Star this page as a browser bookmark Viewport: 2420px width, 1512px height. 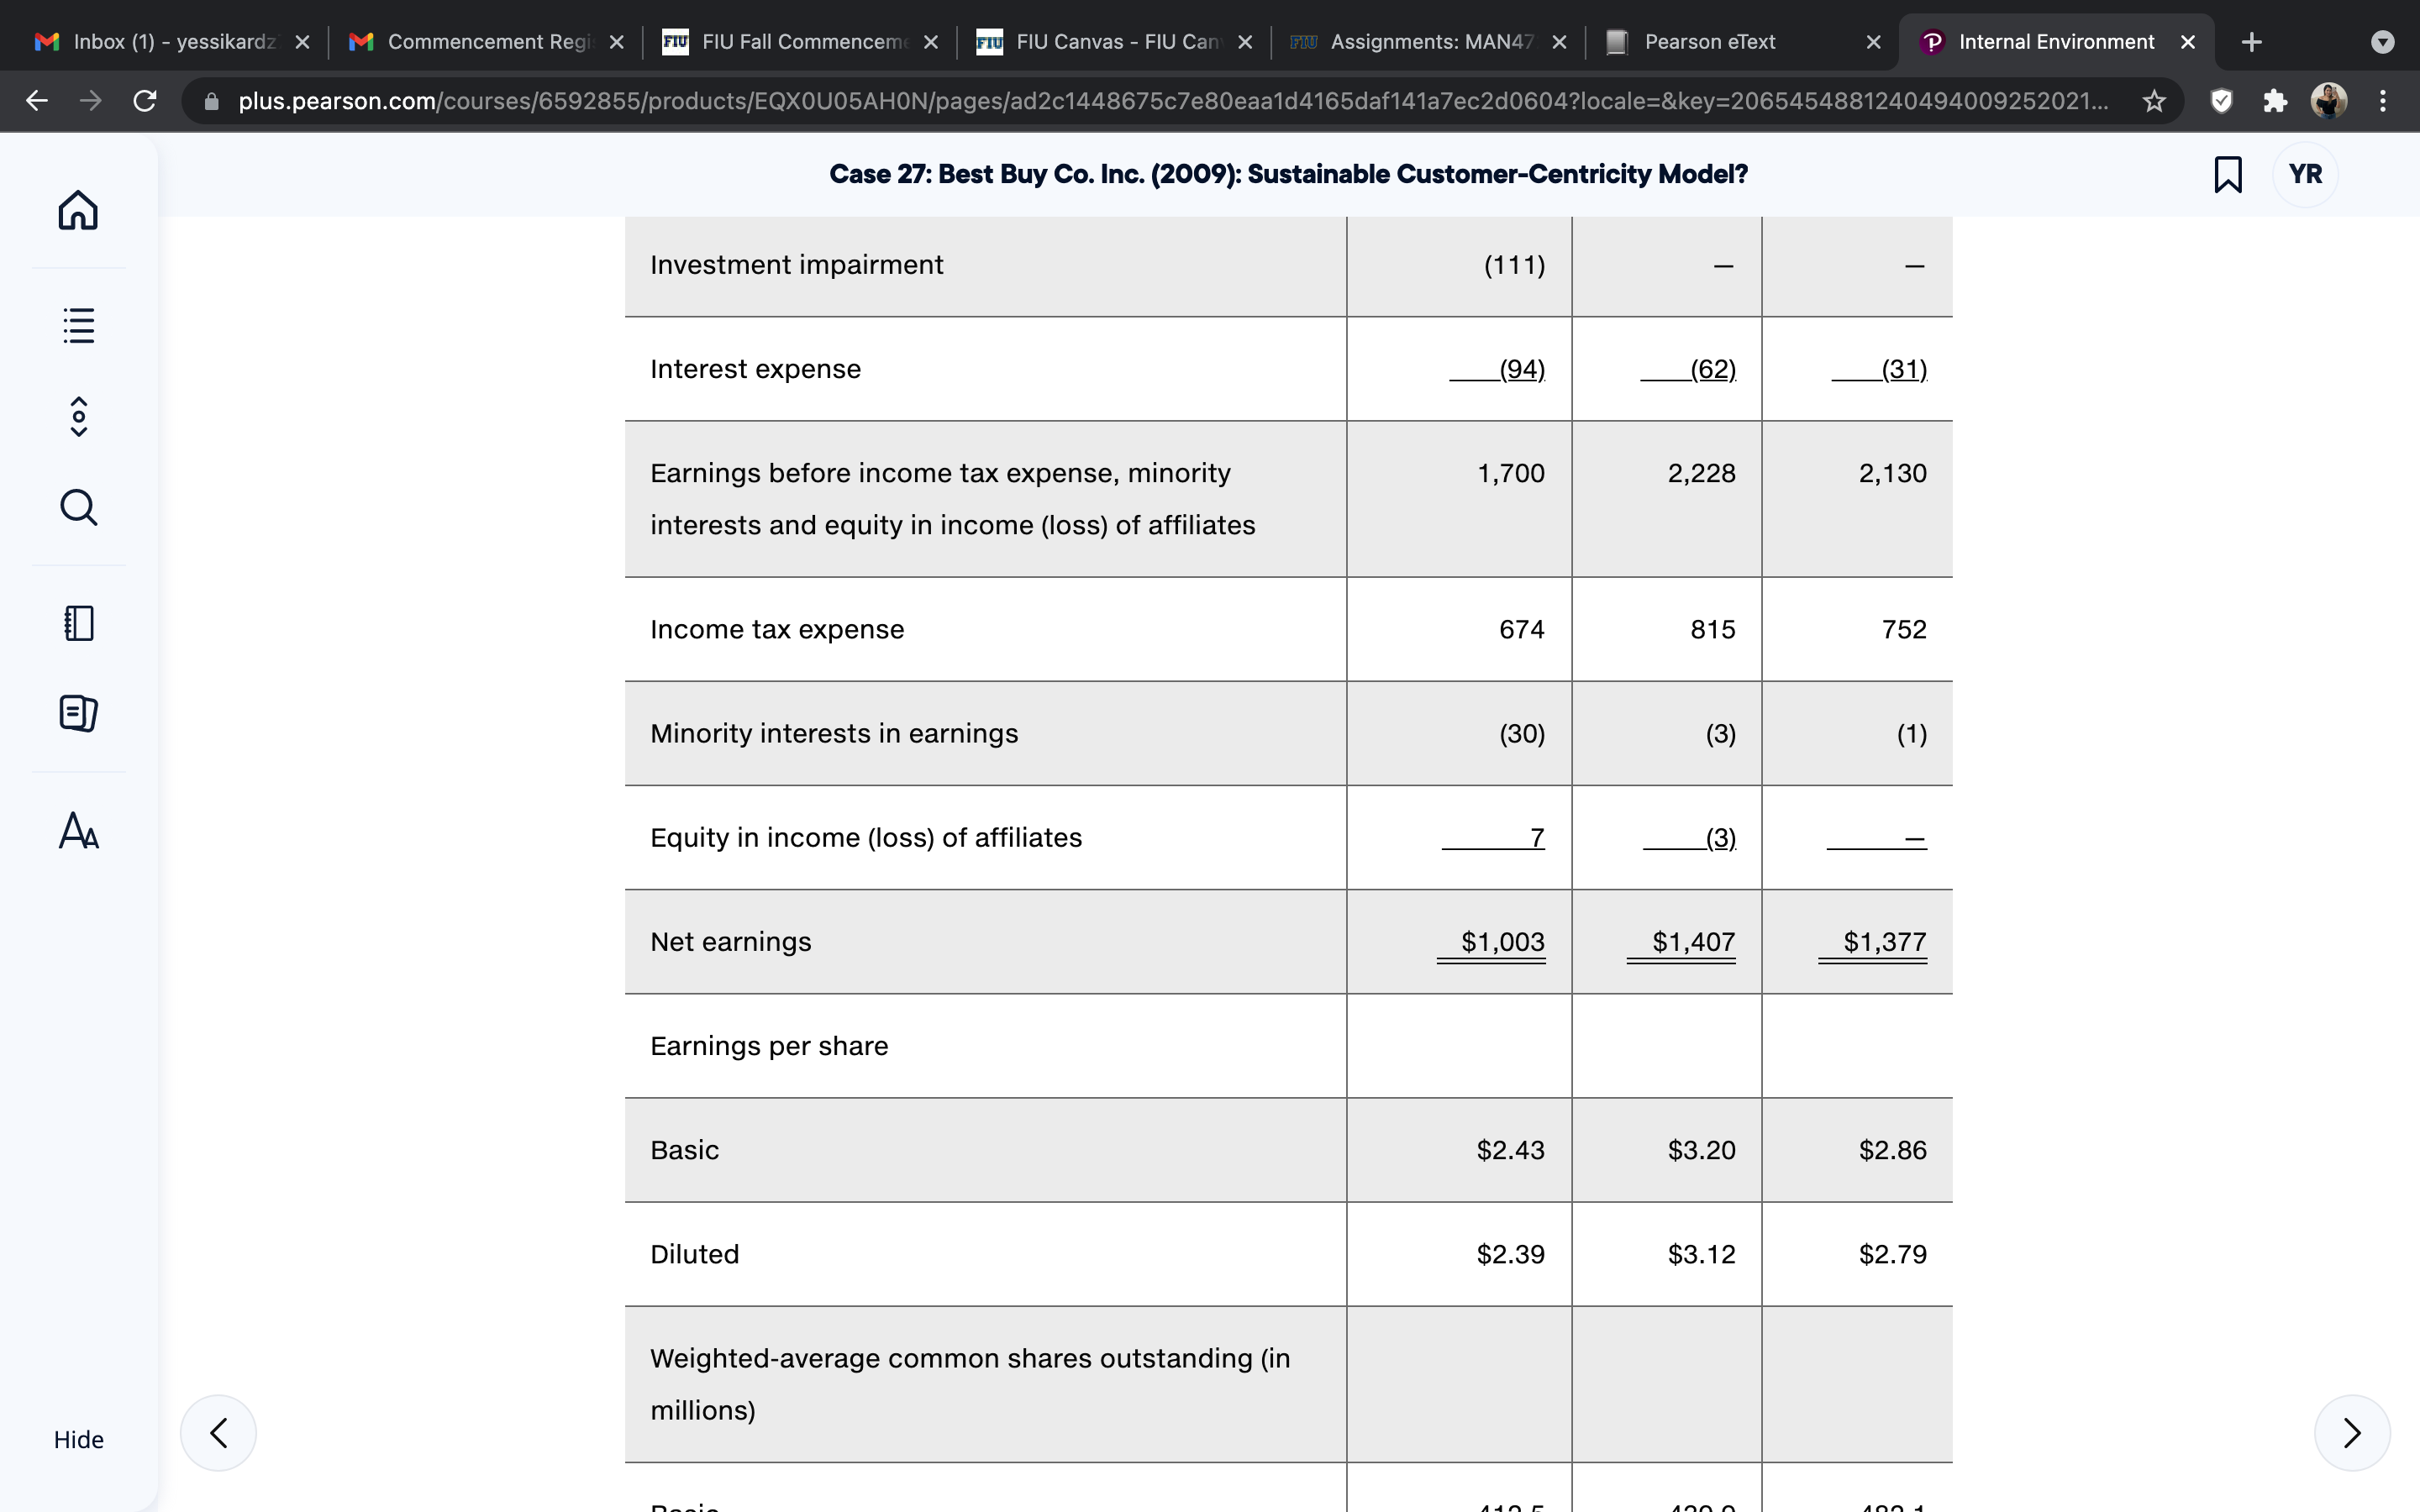pyautogui.click(x=2154, y=101)
